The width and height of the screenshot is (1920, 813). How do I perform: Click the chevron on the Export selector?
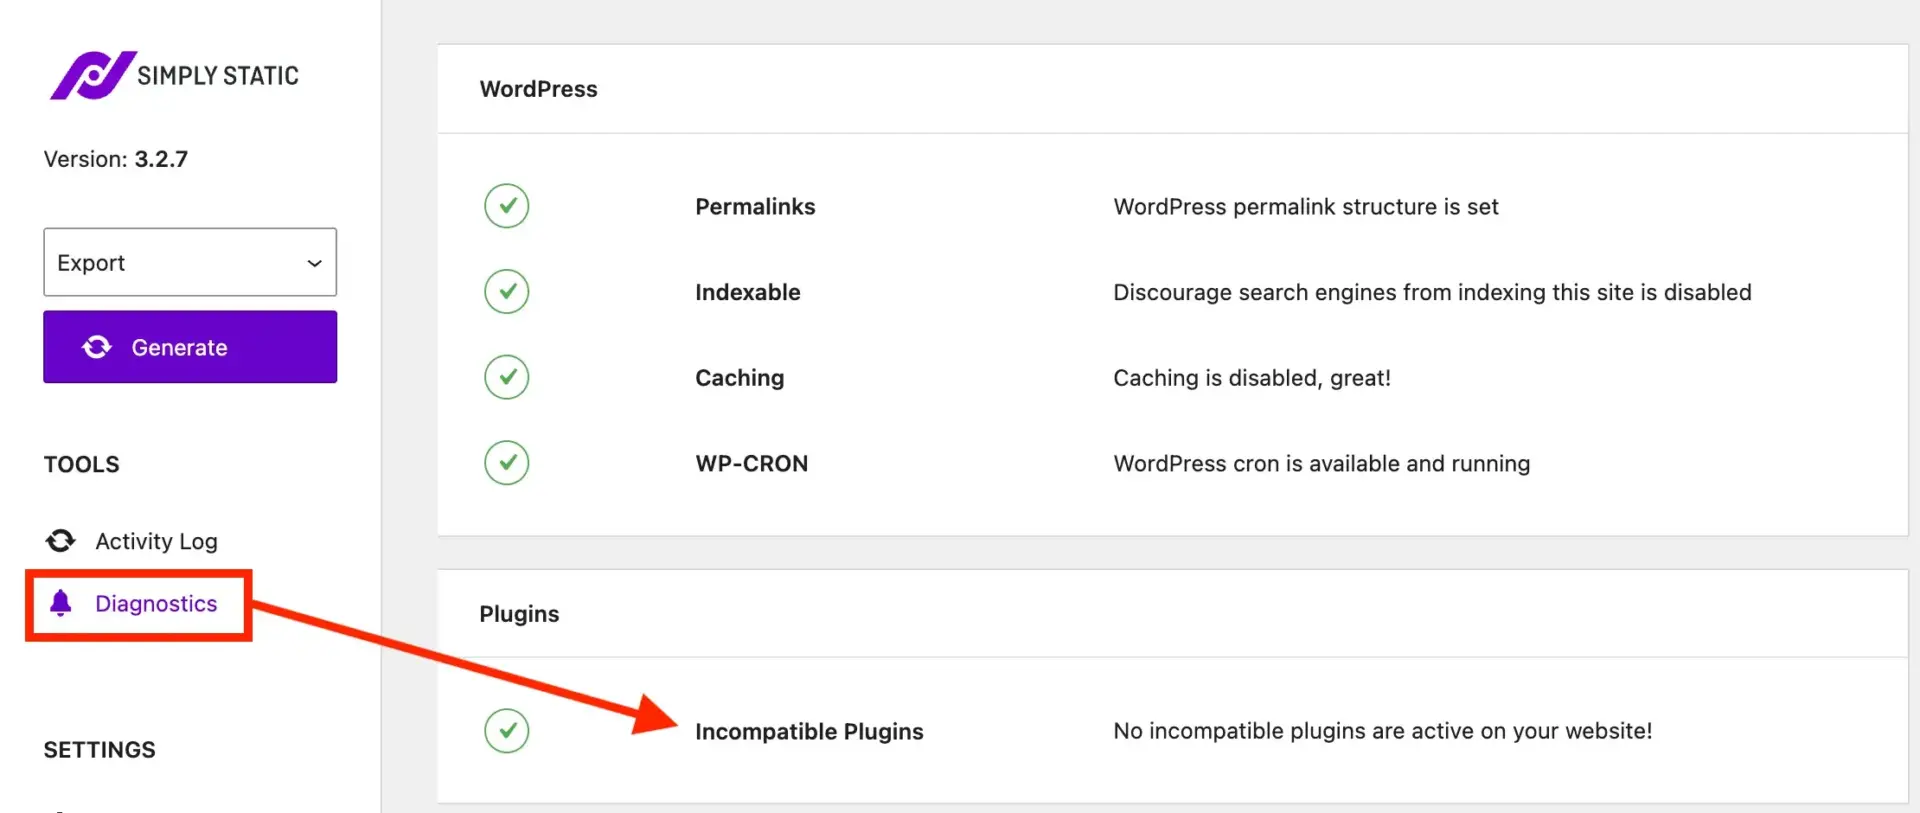coord(315,262)
